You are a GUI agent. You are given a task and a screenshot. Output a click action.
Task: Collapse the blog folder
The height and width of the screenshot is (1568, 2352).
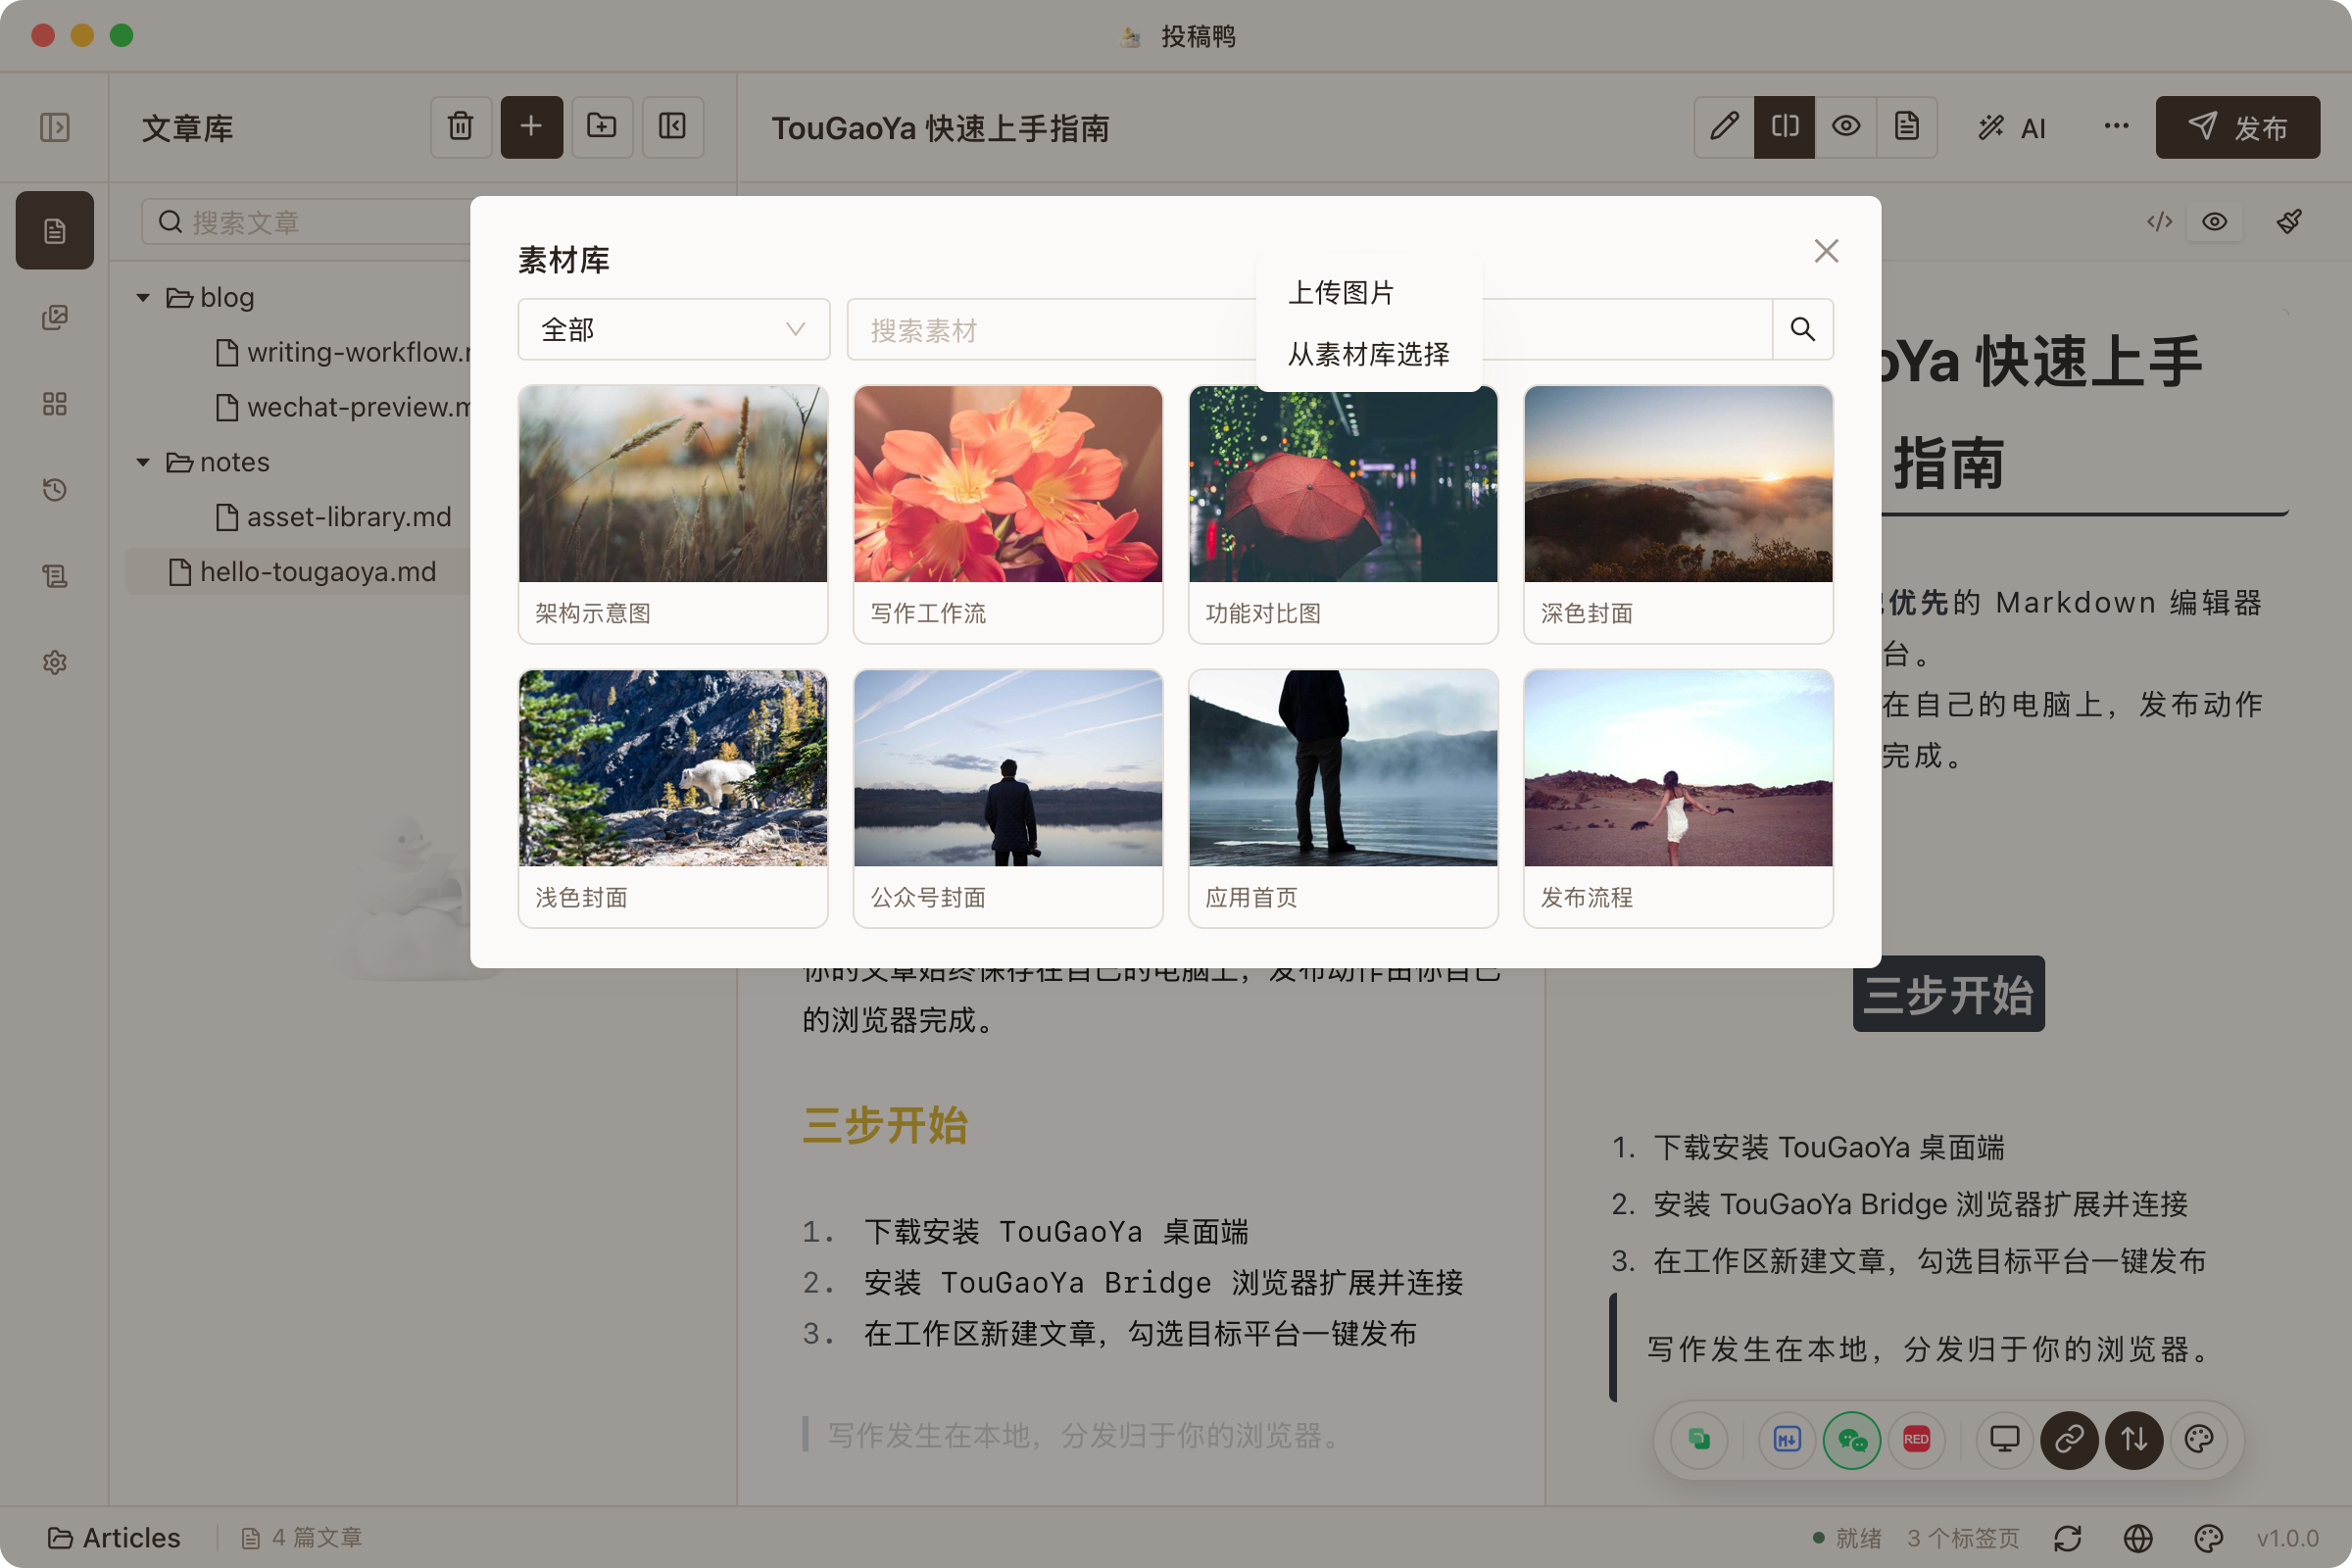[143, 298]
